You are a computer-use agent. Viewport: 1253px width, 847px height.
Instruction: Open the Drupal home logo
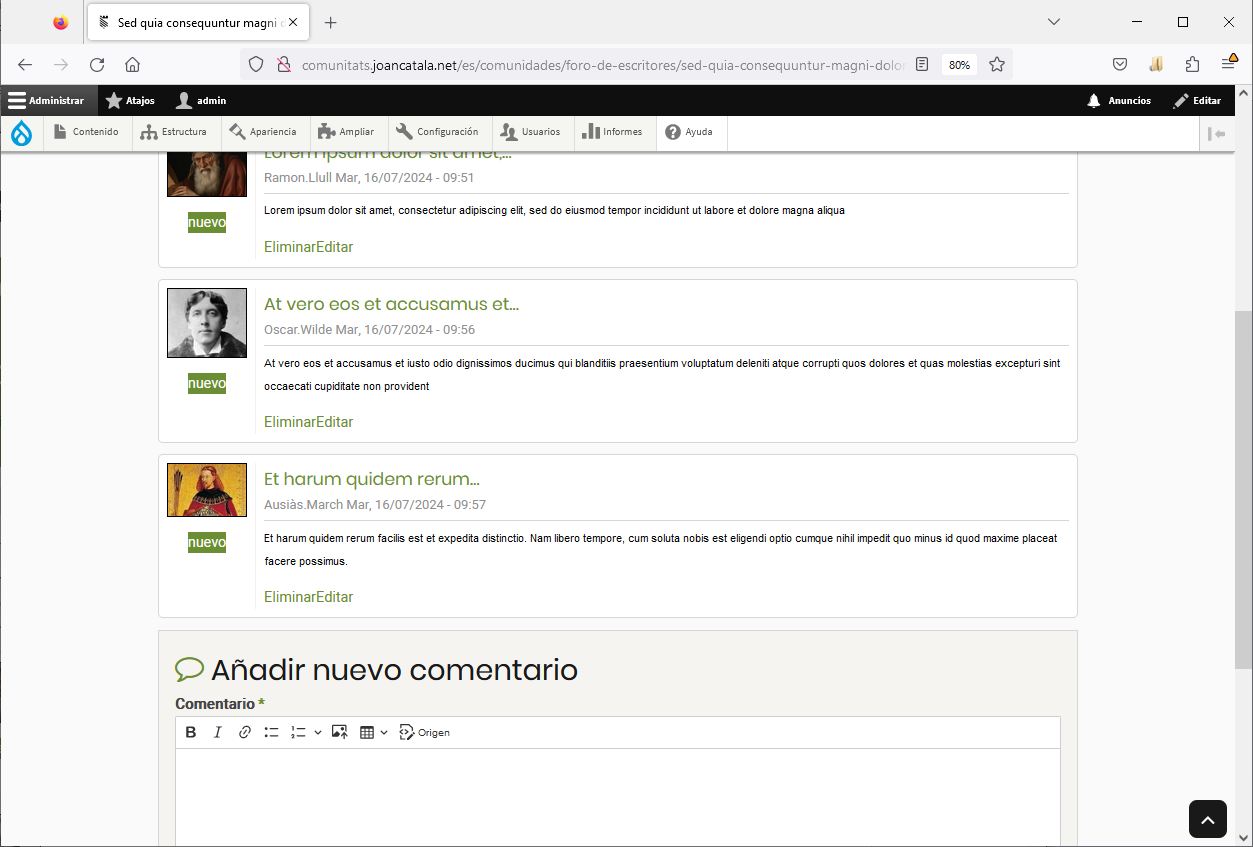pos(21,132)
